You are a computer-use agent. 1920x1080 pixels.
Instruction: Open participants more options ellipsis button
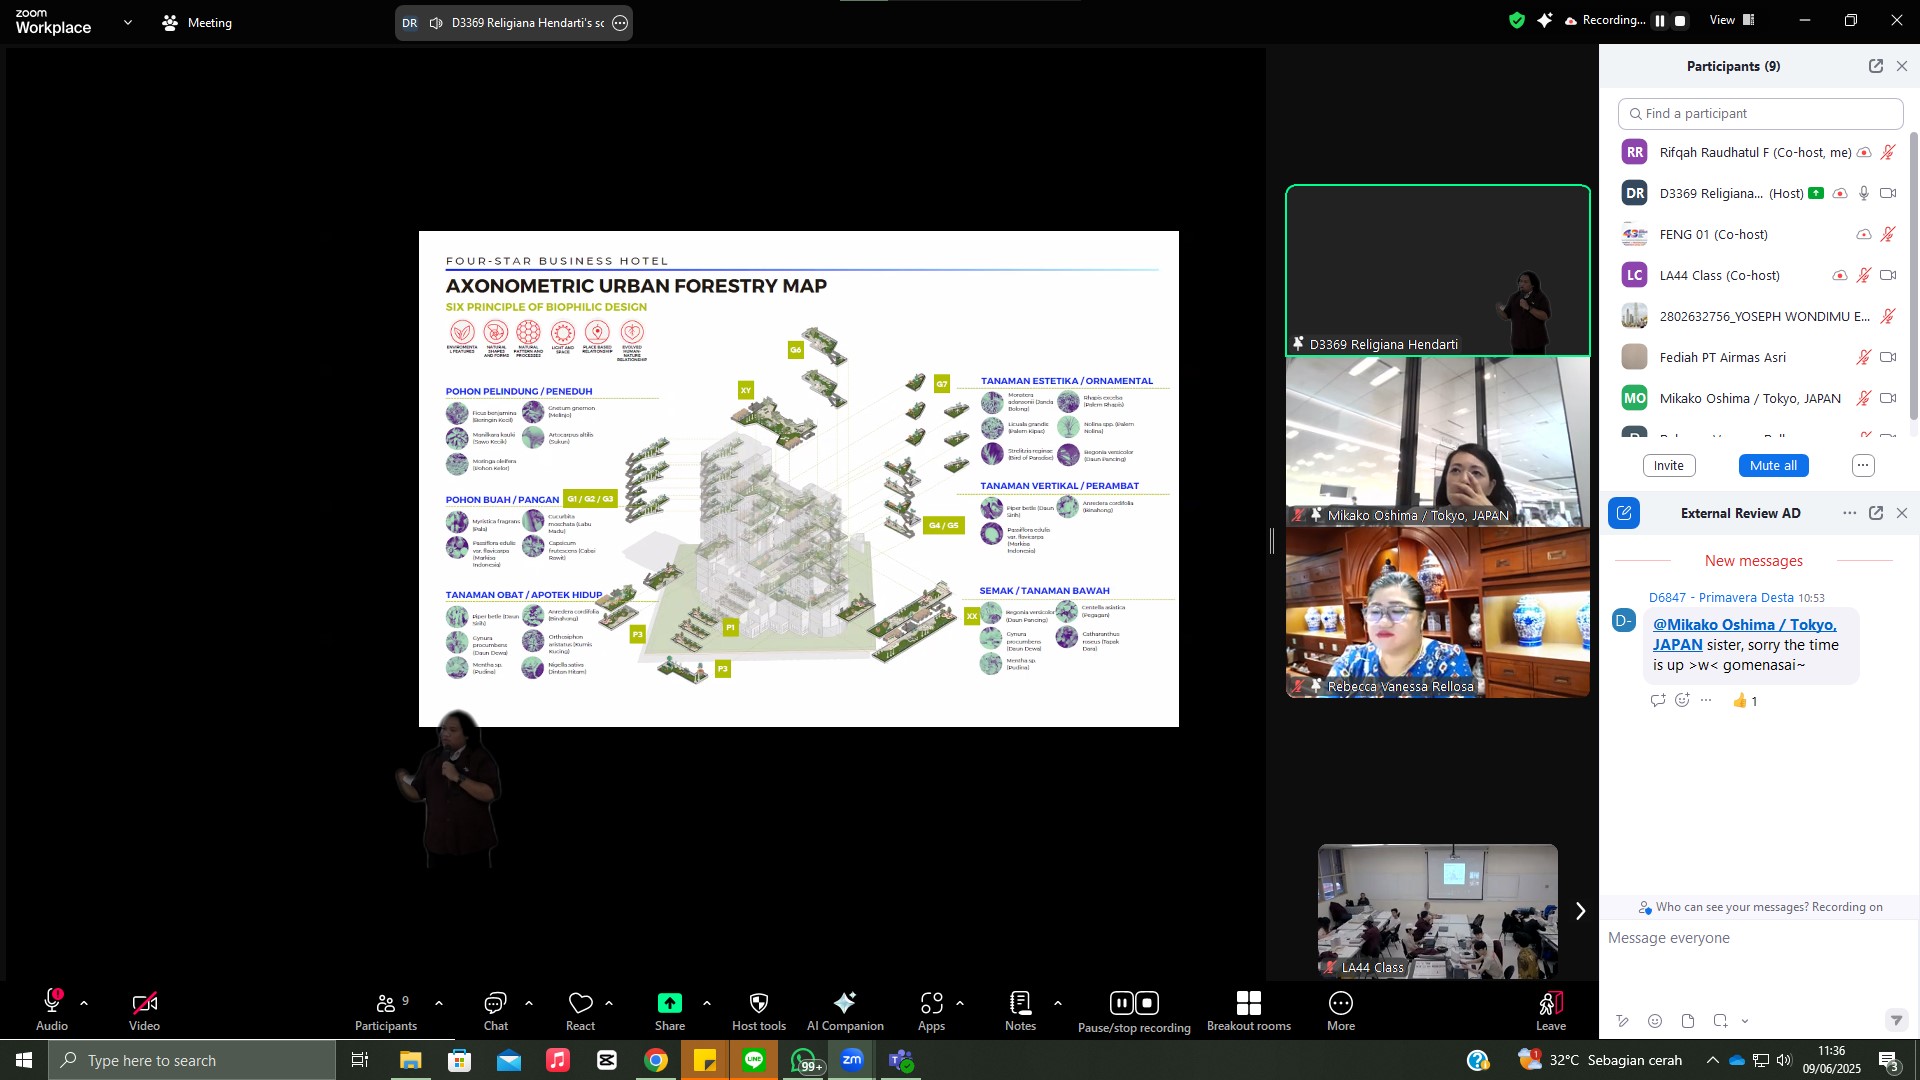(x=1863, y=466)
